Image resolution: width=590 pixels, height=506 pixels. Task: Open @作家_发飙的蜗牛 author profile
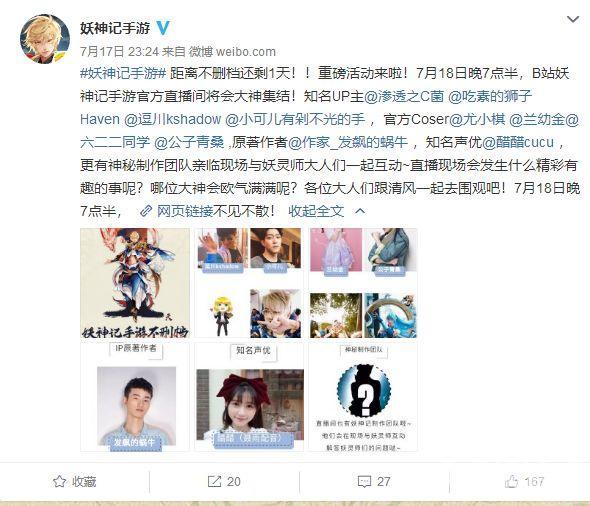[348, 142]
